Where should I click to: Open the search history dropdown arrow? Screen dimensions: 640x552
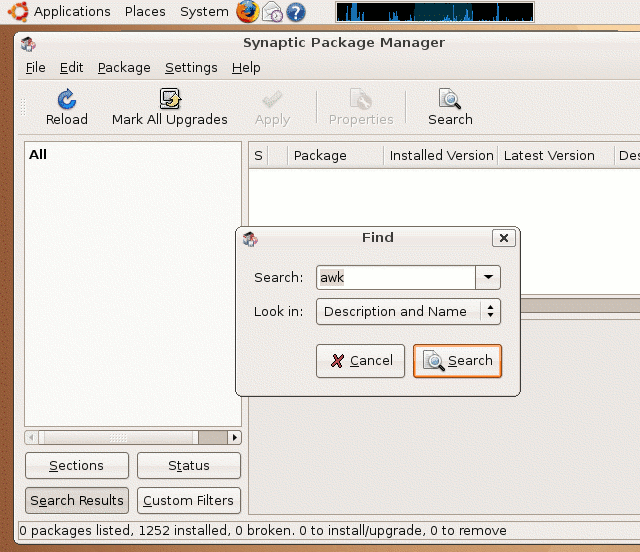click(x=488, y=278)
